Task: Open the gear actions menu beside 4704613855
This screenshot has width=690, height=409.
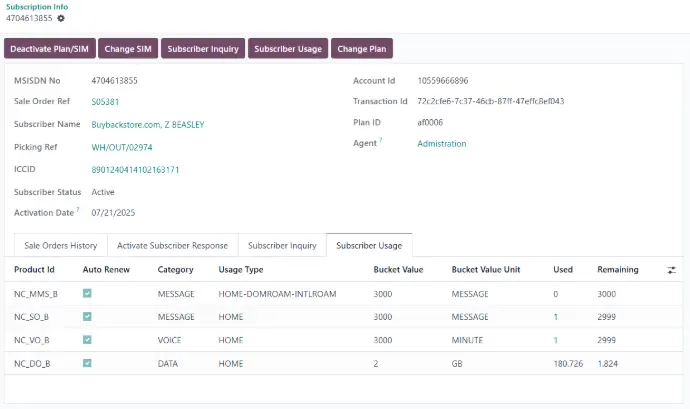Action: [x=62, y=18]
